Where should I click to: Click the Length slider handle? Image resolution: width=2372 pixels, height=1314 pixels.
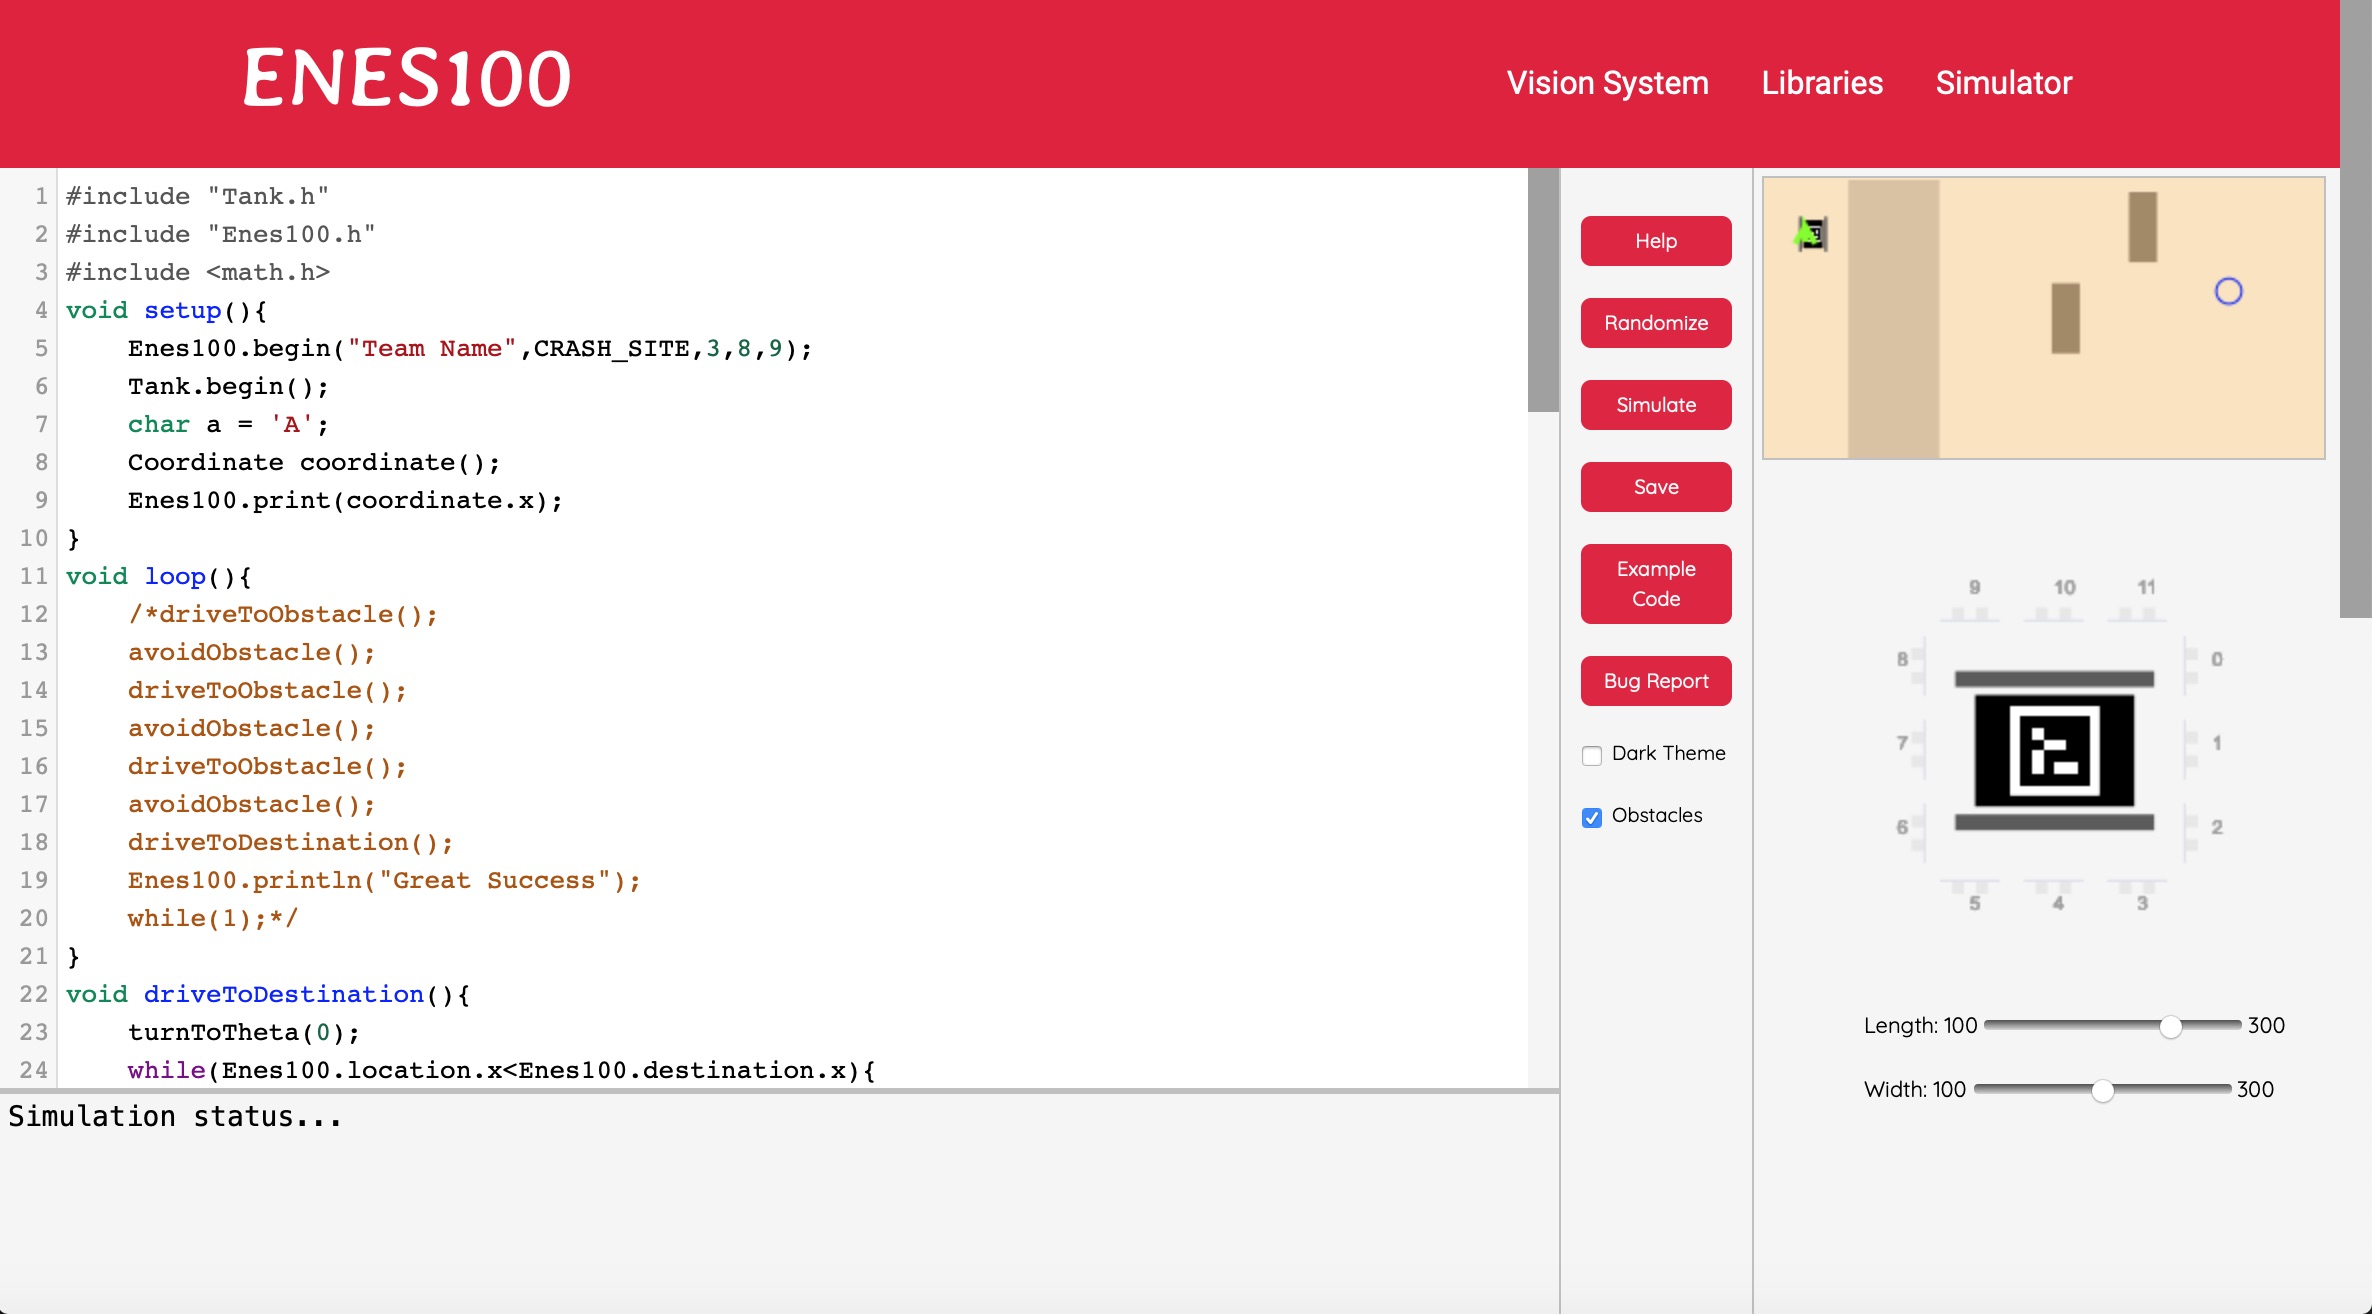click(x=2170, y=1027)
